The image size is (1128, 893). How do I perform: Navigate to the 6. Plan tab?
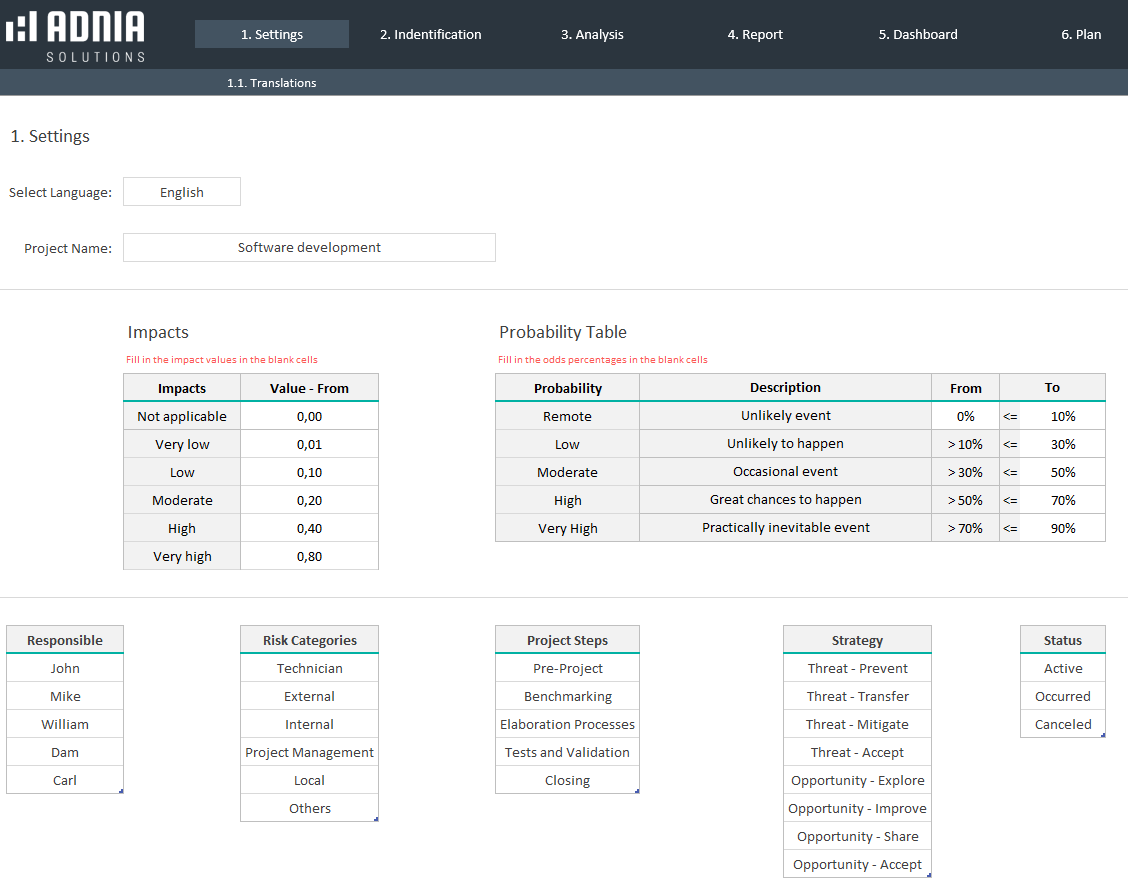[x=1081, y=34]
